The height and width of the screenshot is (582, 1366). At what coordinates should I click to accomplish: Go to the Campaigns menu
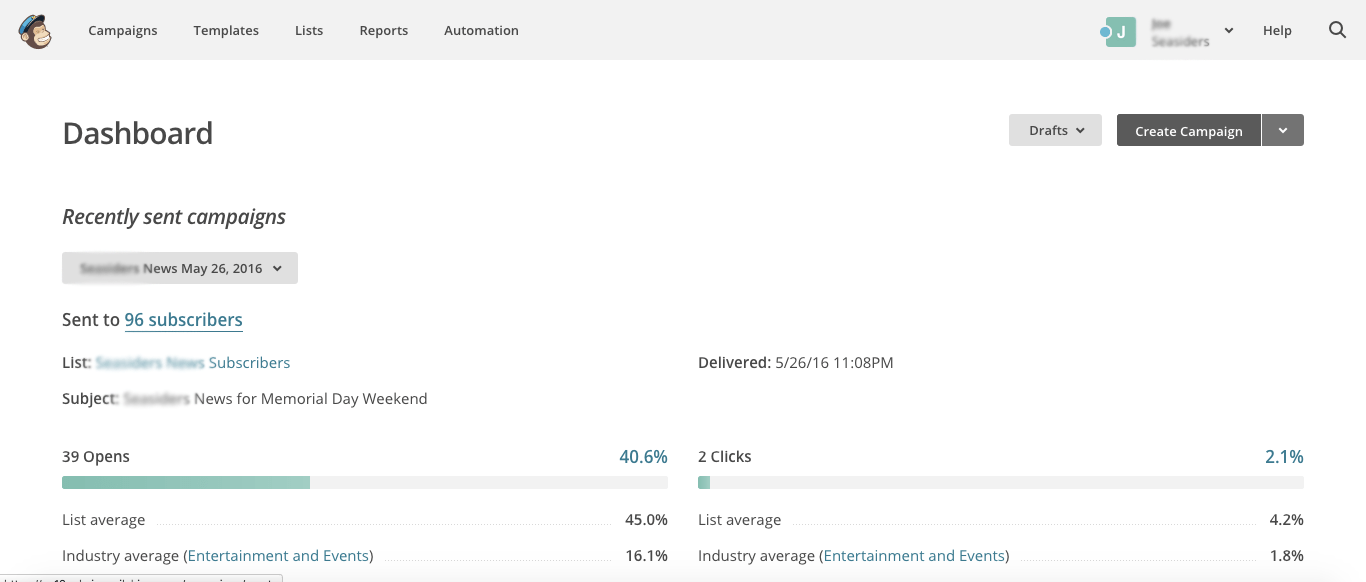tap(123, 31)
